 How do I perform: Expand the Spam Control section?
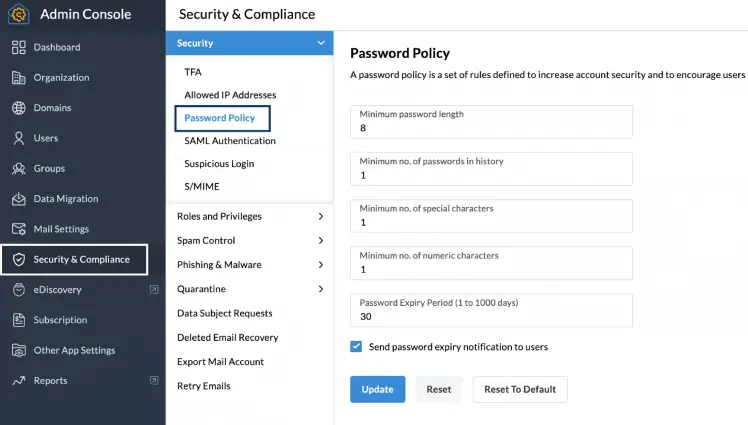point(320,241)
